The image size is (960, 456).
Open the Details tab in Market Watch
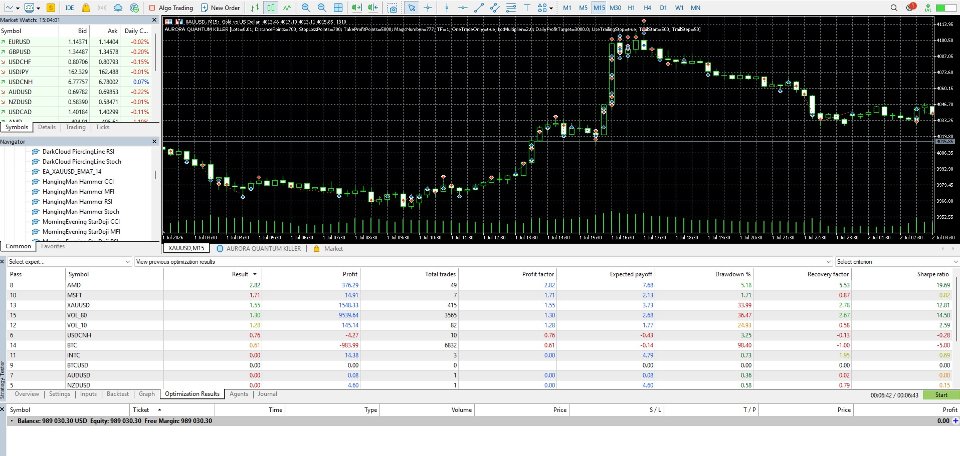pyautogui.click(x=47, y=127)
